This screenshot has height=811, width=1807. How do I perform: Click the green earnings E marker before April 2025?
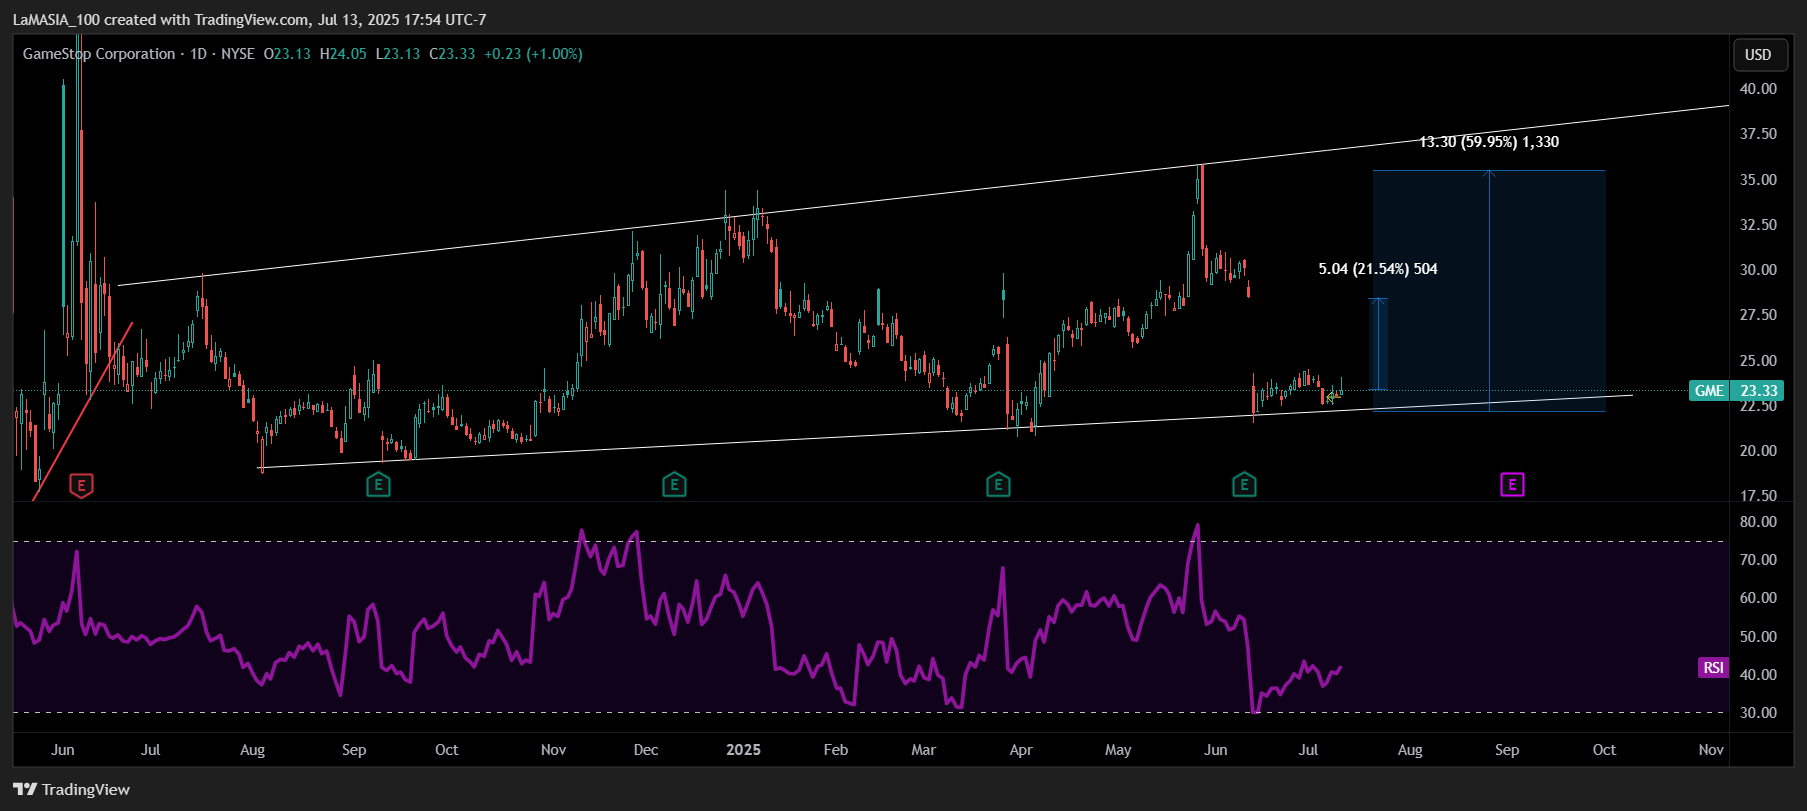[x=998, y=486]
